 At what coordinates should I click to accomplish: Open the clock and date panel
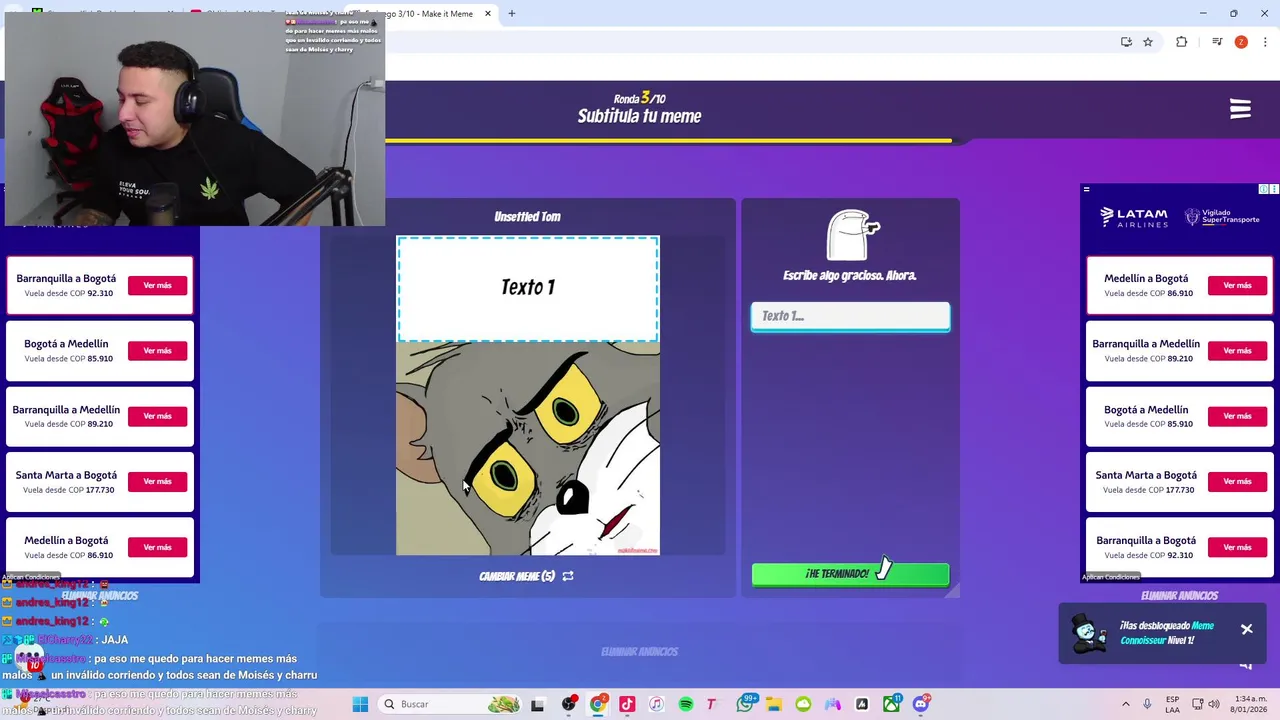coord(1248,704)
